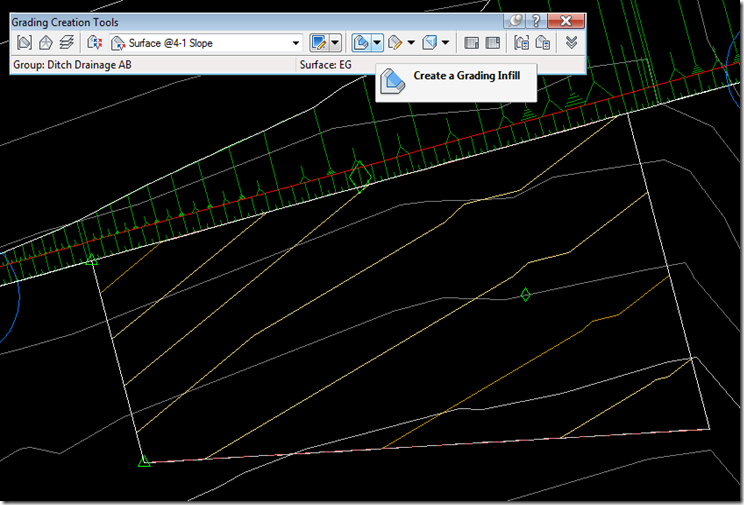Image resolution: width=744 pixels, height=505 pixels.
Task: Click the Help question mark button
Action: pos(537,20)
